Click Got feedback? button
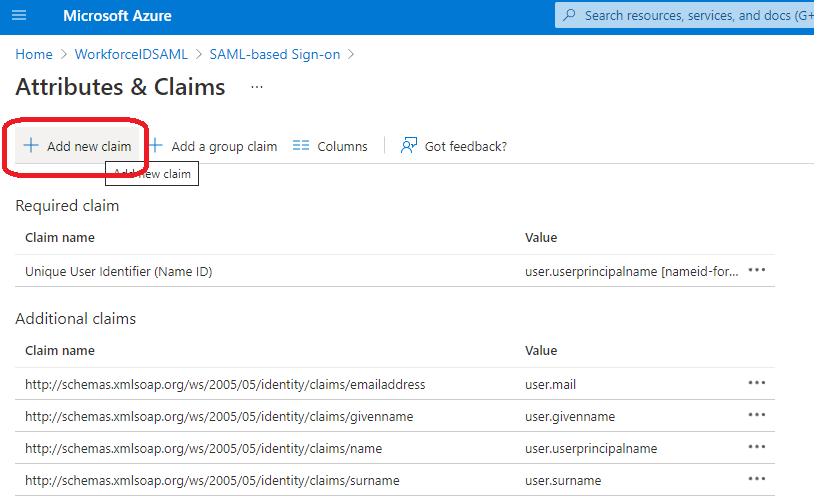Image resolution: width=814 pixels, height=496 pixels. pyautogui.click(x=454, y=146)
